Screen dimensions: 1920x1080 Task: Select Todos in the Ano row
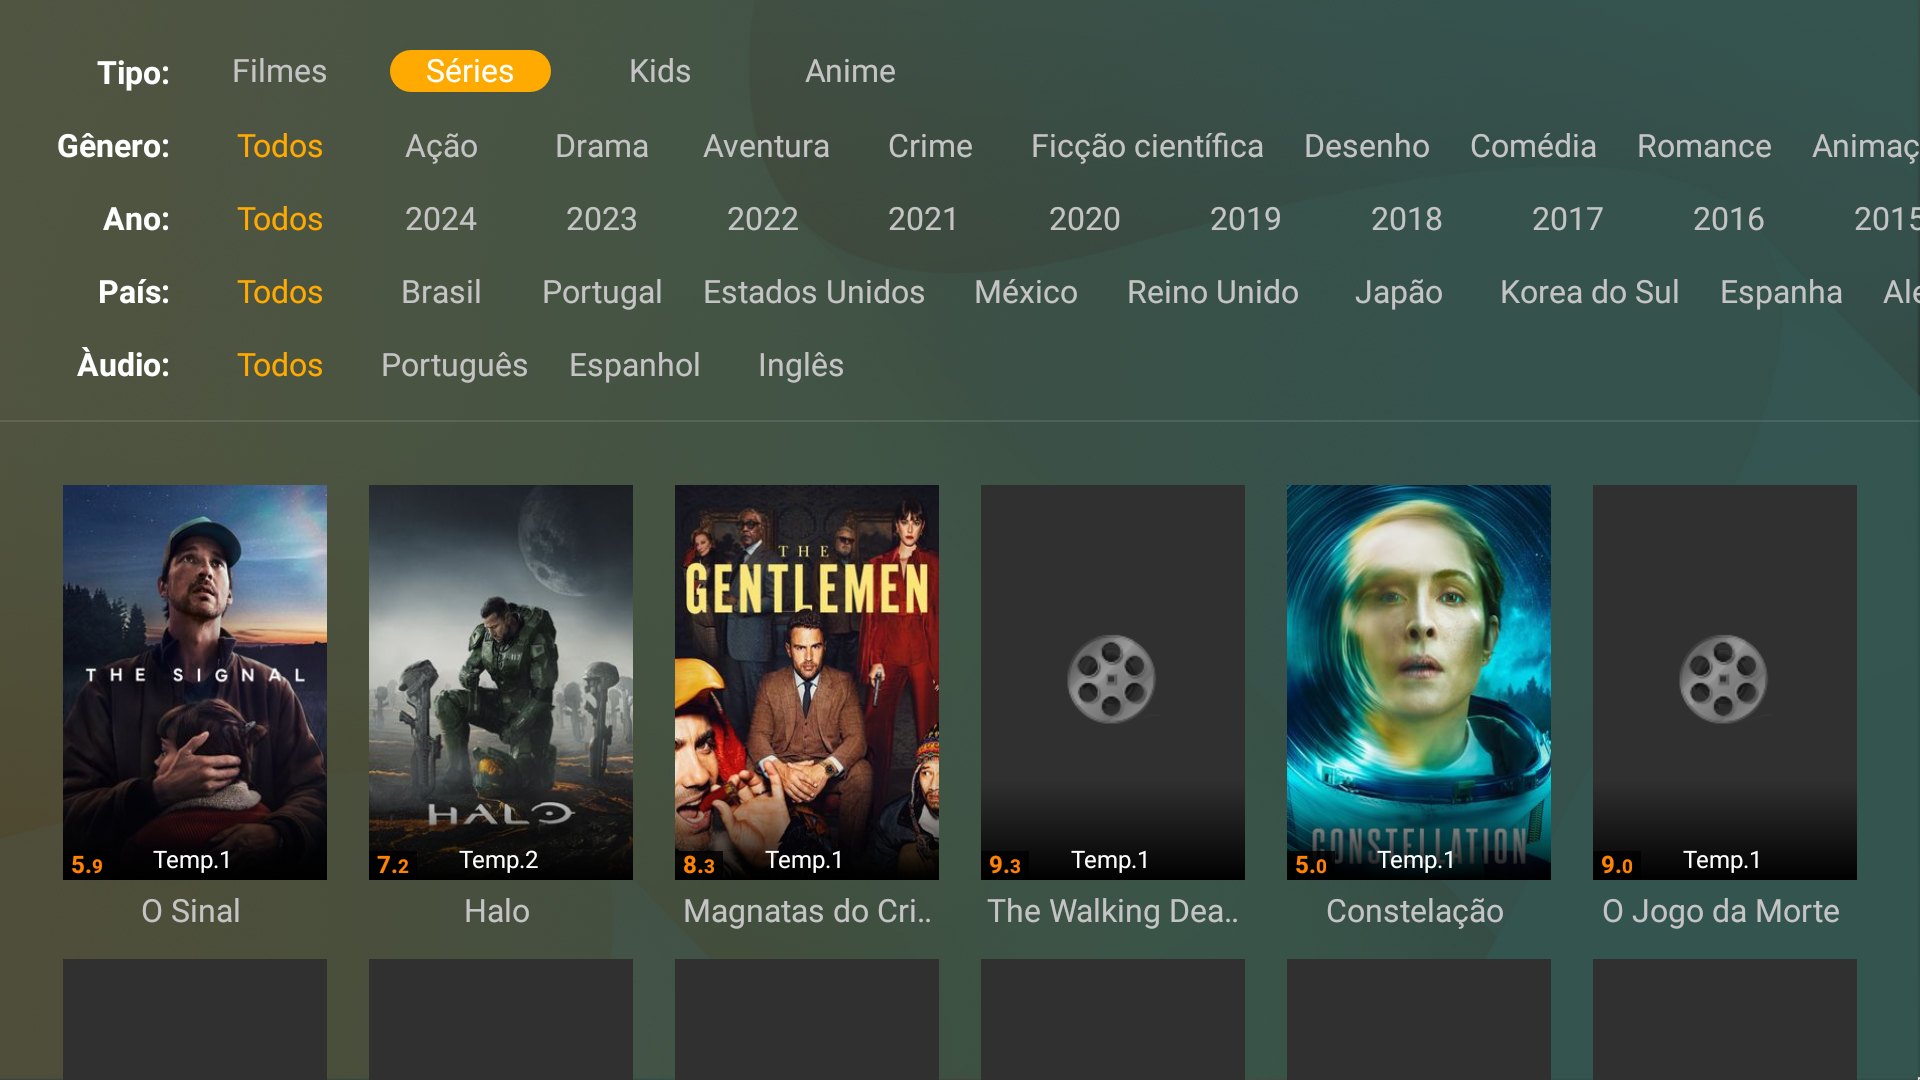pyautogui.click(x=280, y=219)
